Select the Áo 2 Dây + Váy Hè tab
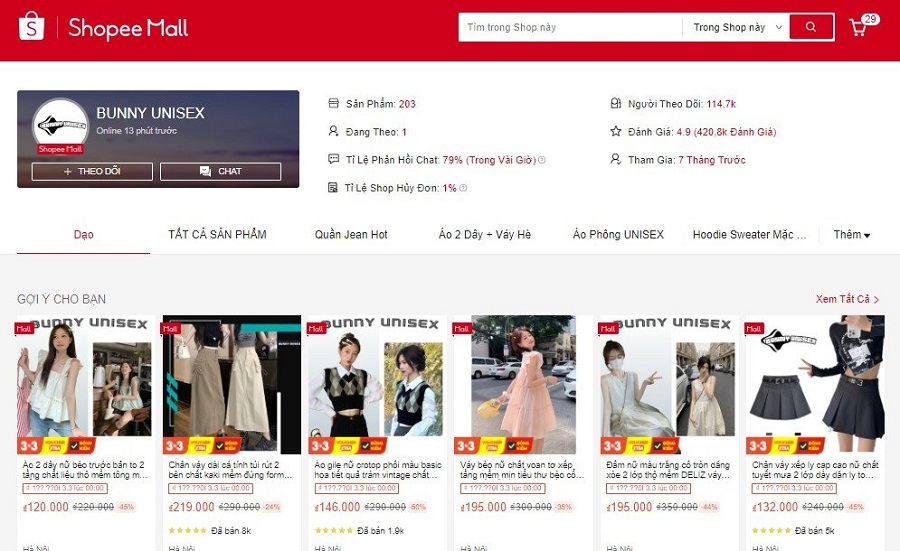 coord(485,235)
